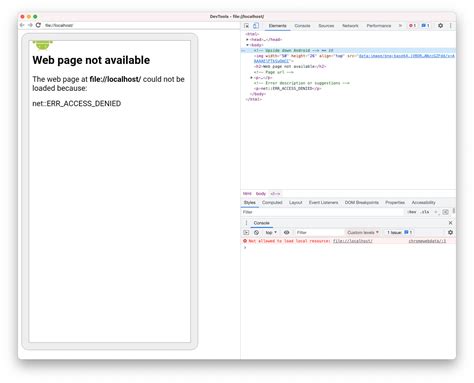Click the console prompt chevron

[245, 247]
